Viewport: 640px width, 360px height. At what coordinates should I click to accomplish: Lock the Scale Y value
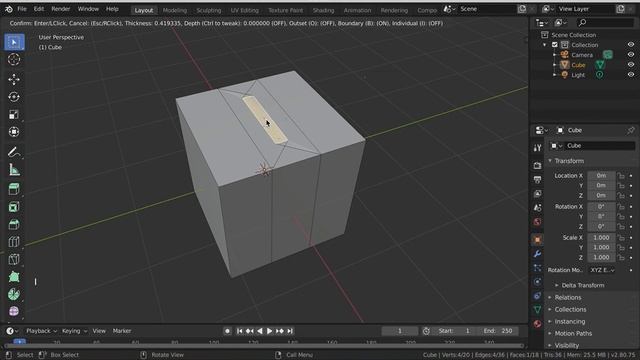(x=621, y=247)
